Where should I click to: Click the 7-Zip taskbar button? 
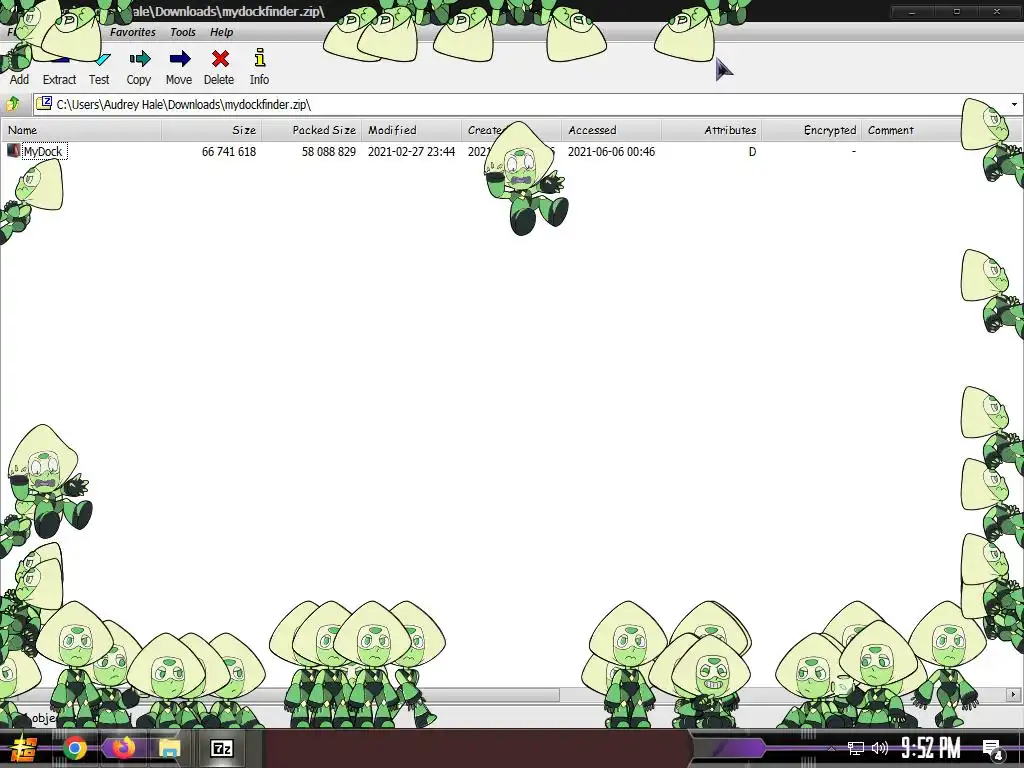222,748
